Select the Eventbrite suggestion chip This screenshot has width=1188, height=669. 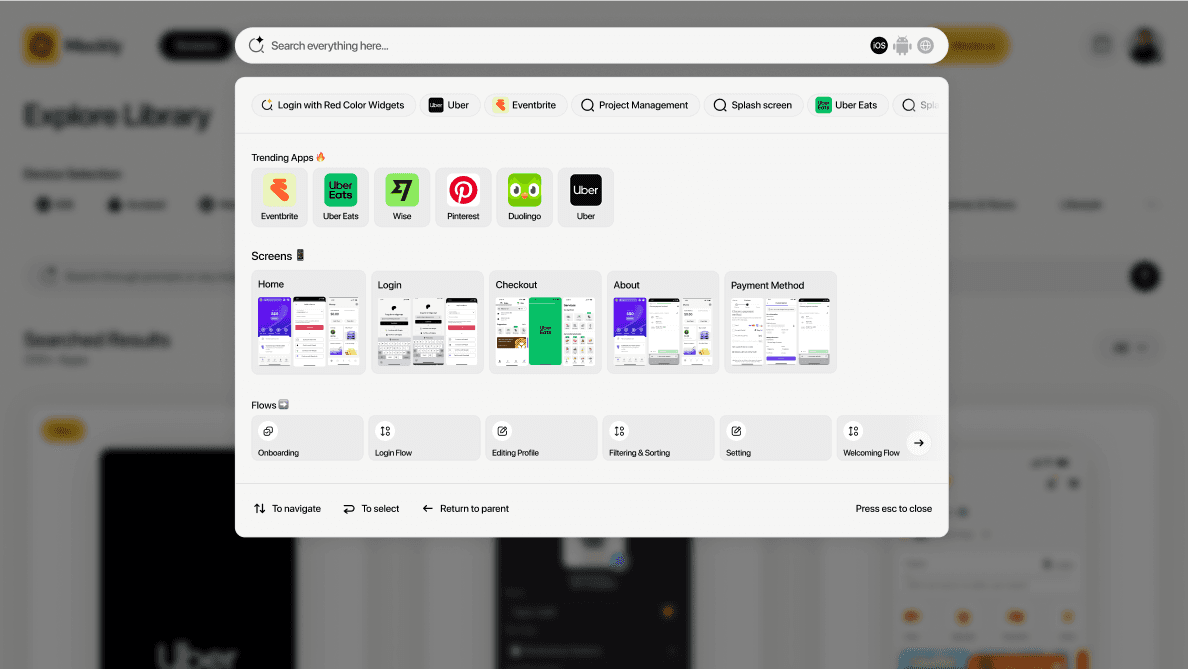[x=524, y=105]
